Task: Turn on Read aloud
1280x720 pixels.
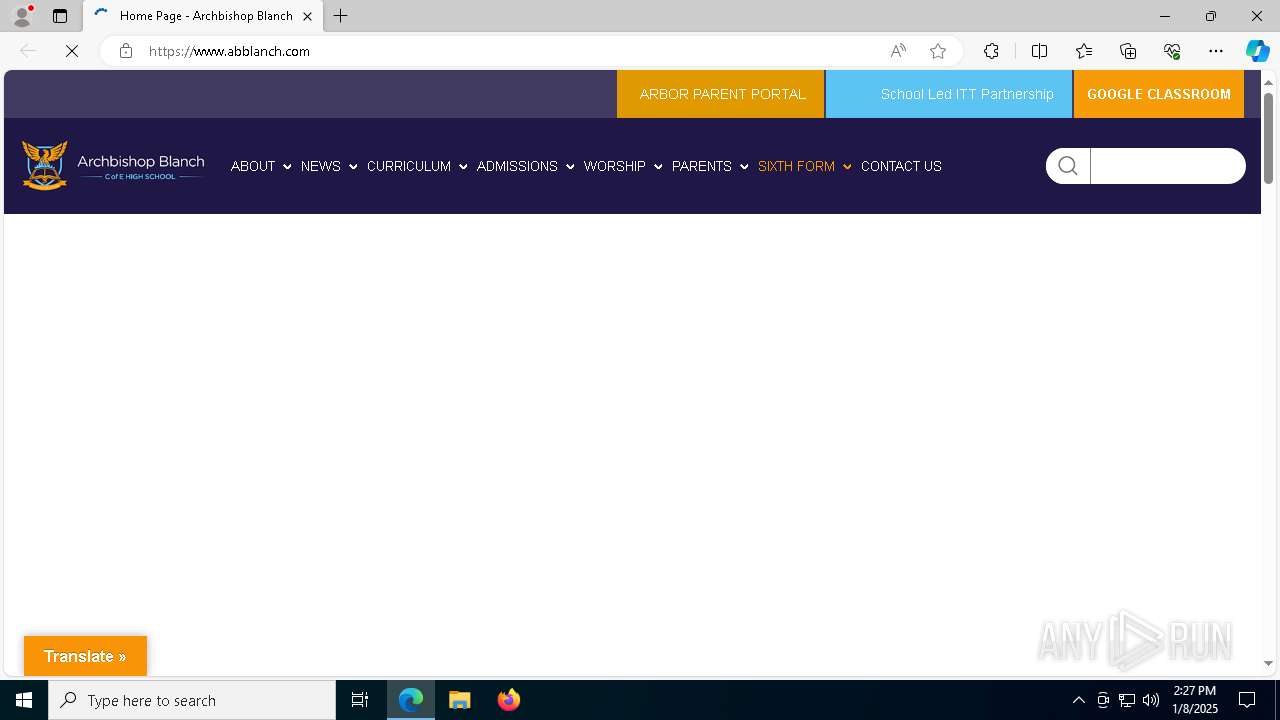Action: (x=898, y=51)
